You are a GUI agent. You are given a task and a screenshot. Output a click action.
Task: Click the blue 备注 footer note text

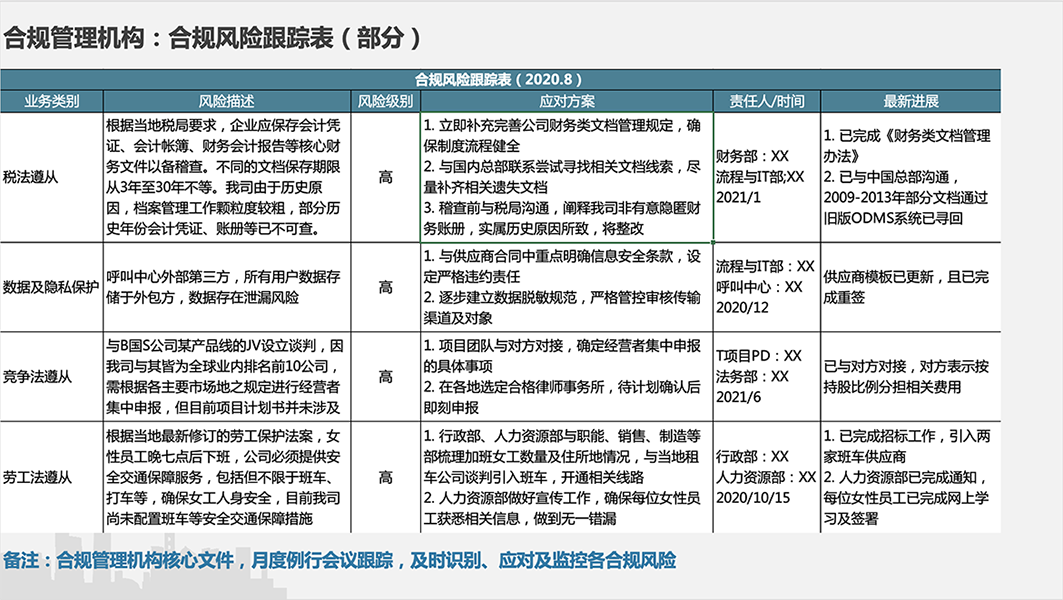coord(340,560)
